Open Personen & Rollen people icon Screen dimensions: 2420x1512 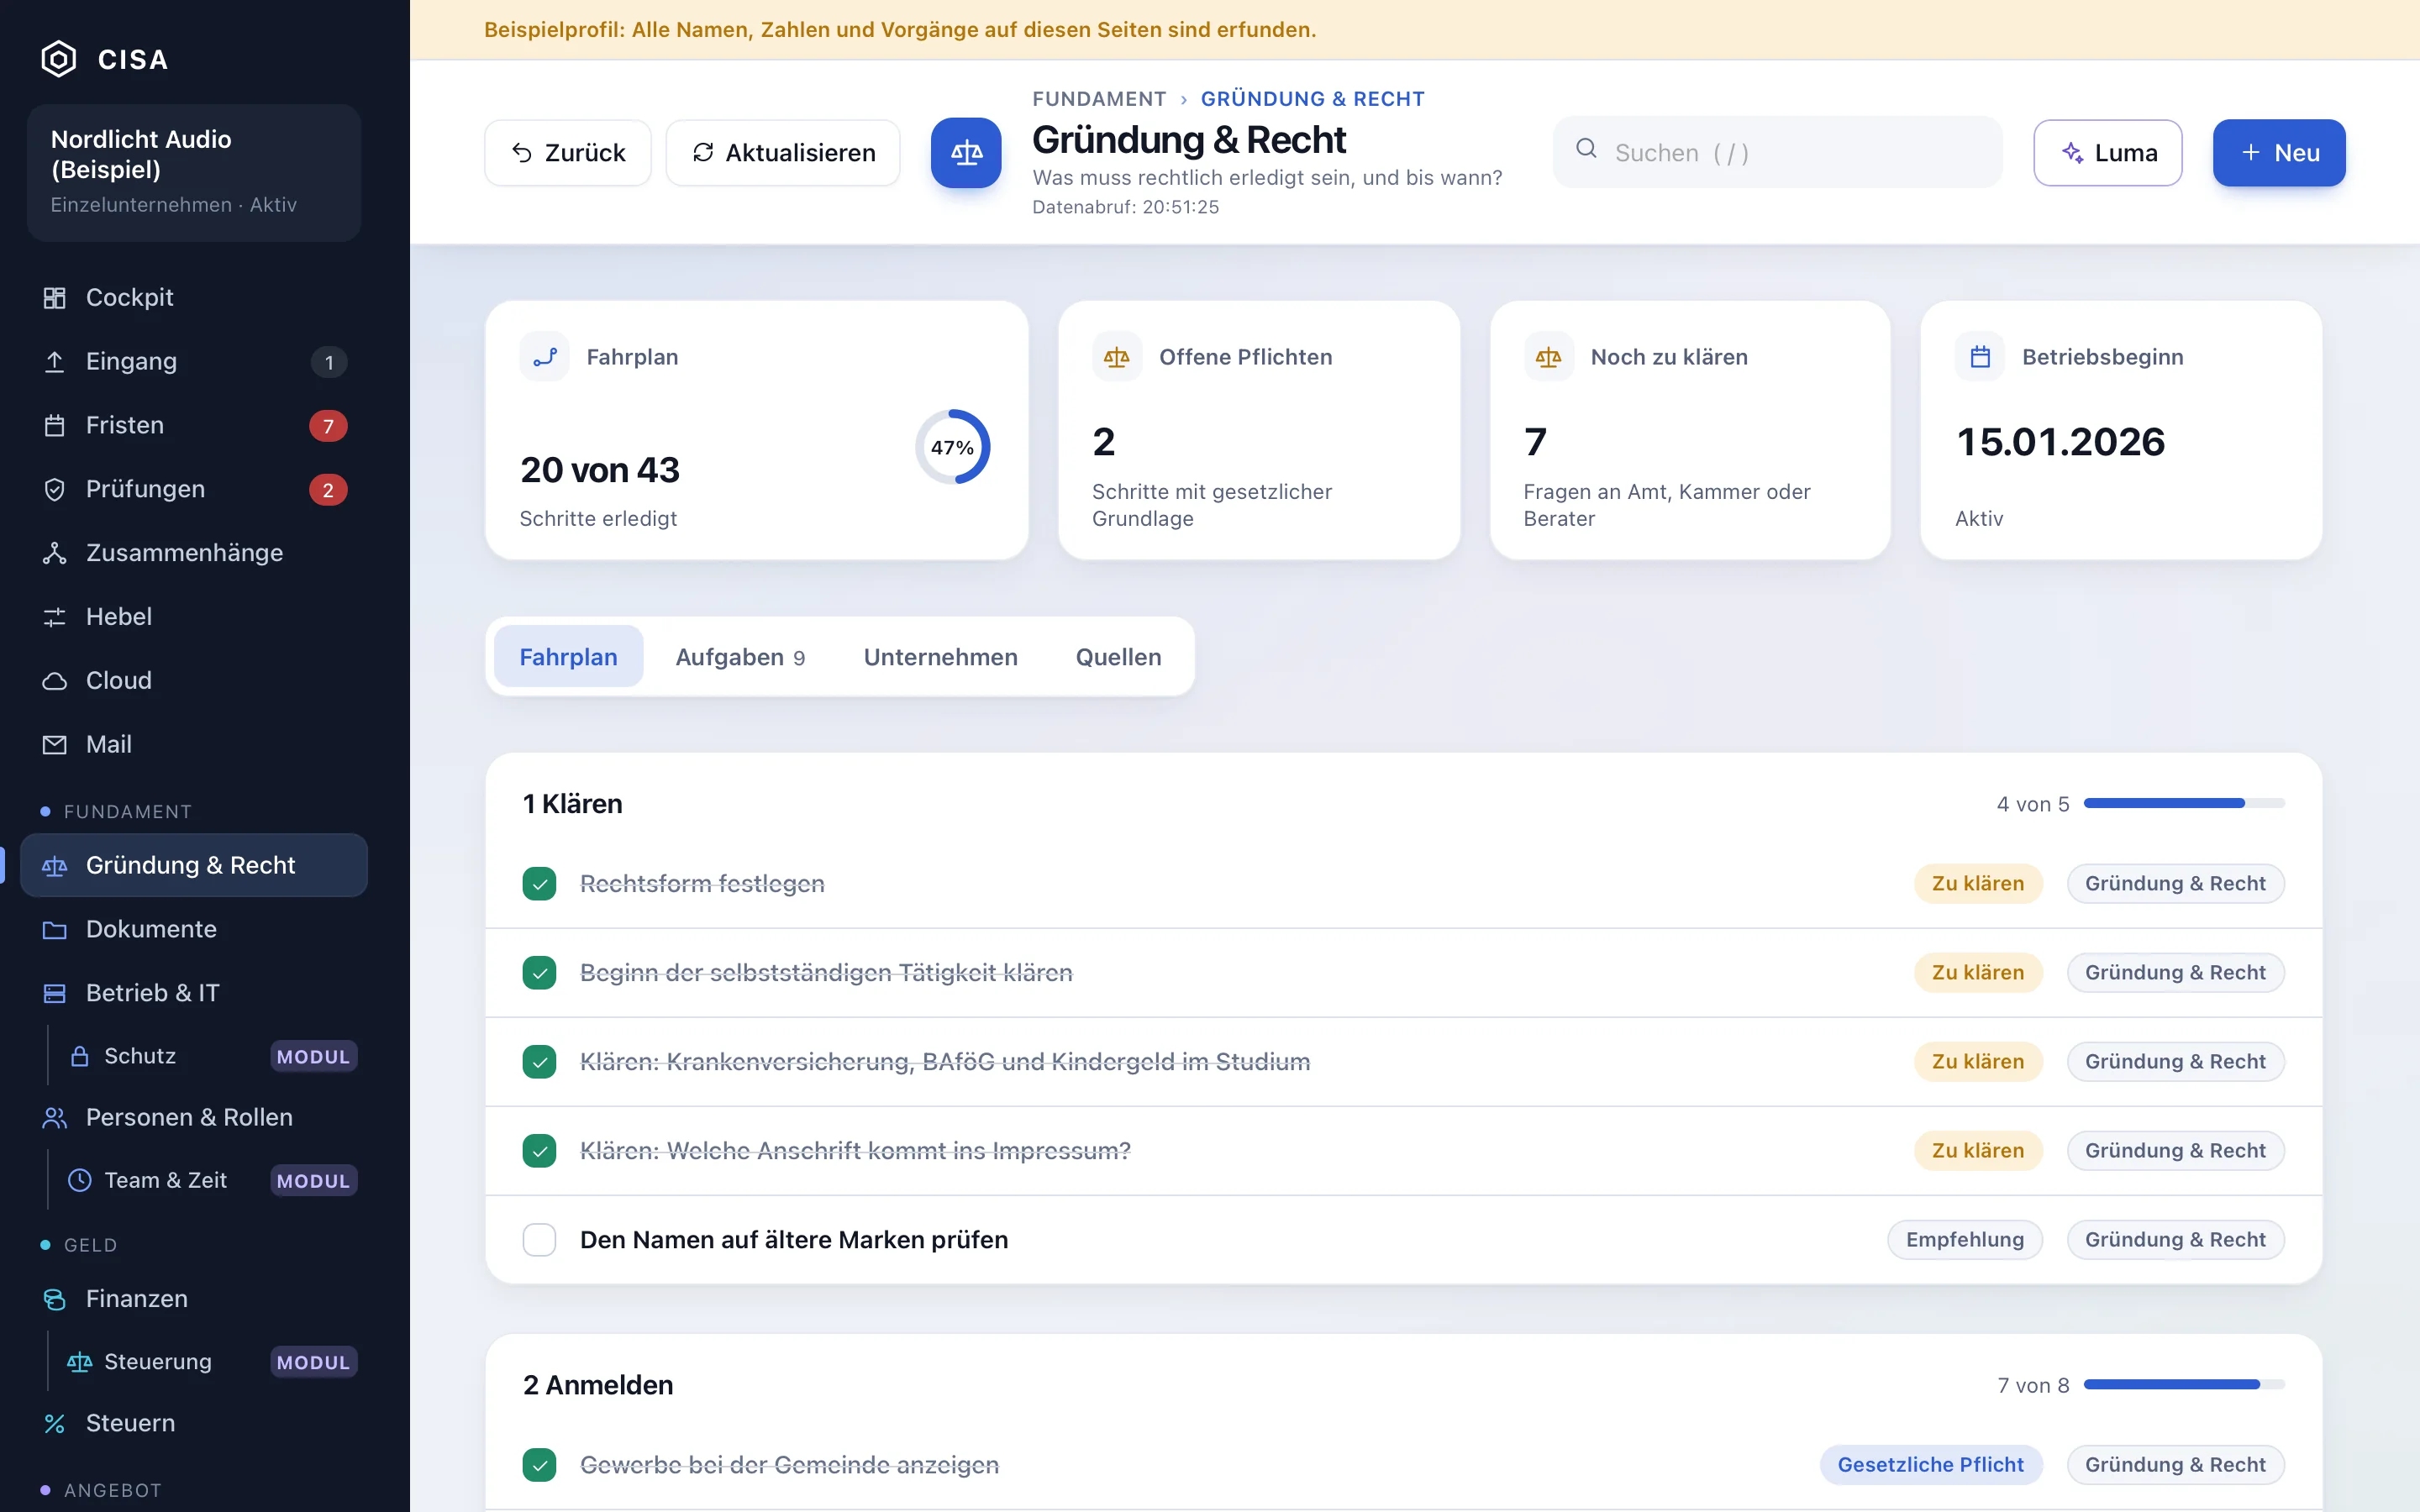(54, 1118)
